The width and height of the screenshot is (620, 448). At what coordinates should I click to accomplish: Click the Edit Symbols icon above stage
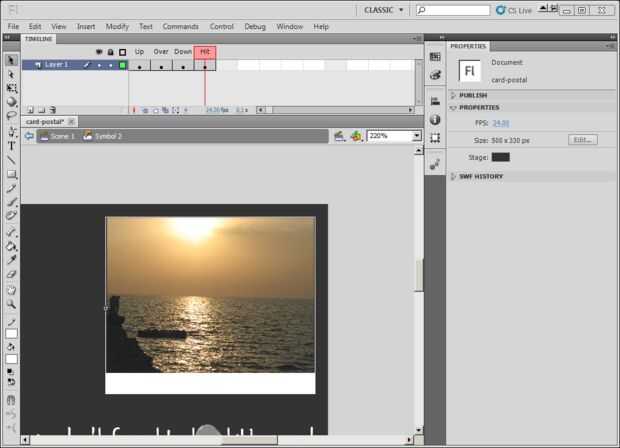[357, 135]
